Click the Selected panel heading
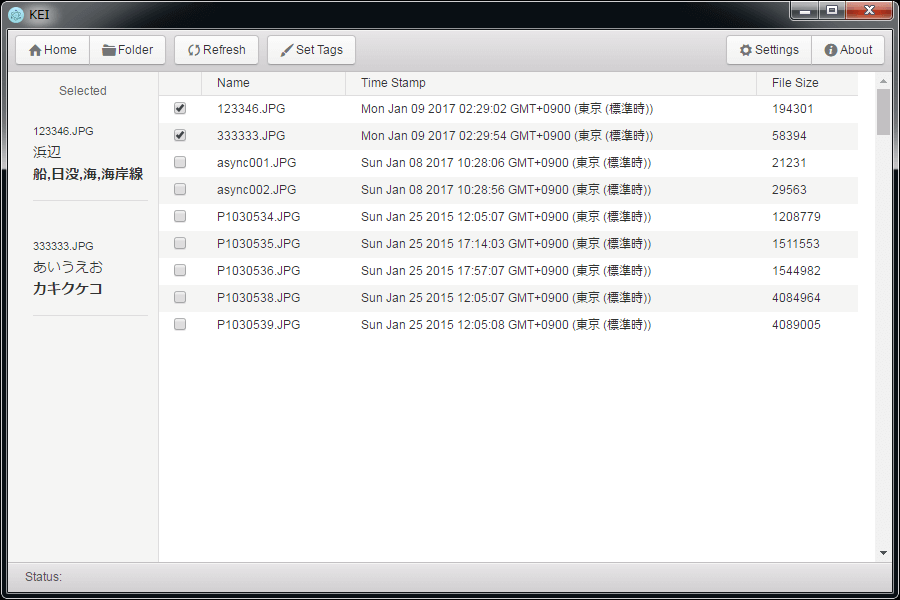Screen dimensions: 900x600 tap(83, 91)
